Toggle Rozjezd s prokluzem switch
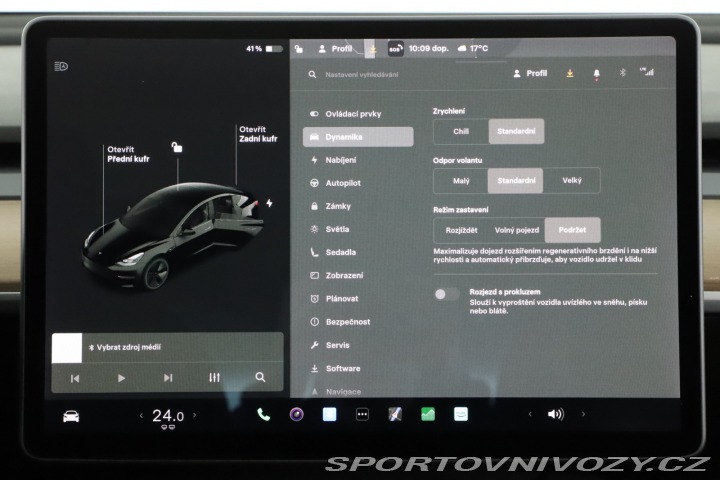This screenshot has height=480, width=720. [447, 294]
